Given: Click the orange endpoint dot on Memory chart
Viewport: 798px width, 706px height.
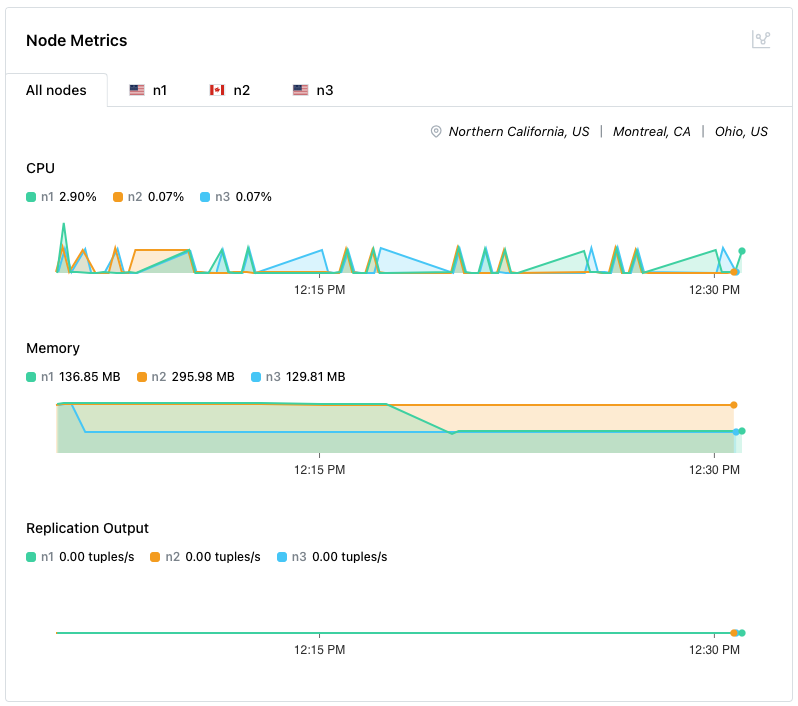Looking at the screenshot, I should pyautogui.click(x=734, y=405).
